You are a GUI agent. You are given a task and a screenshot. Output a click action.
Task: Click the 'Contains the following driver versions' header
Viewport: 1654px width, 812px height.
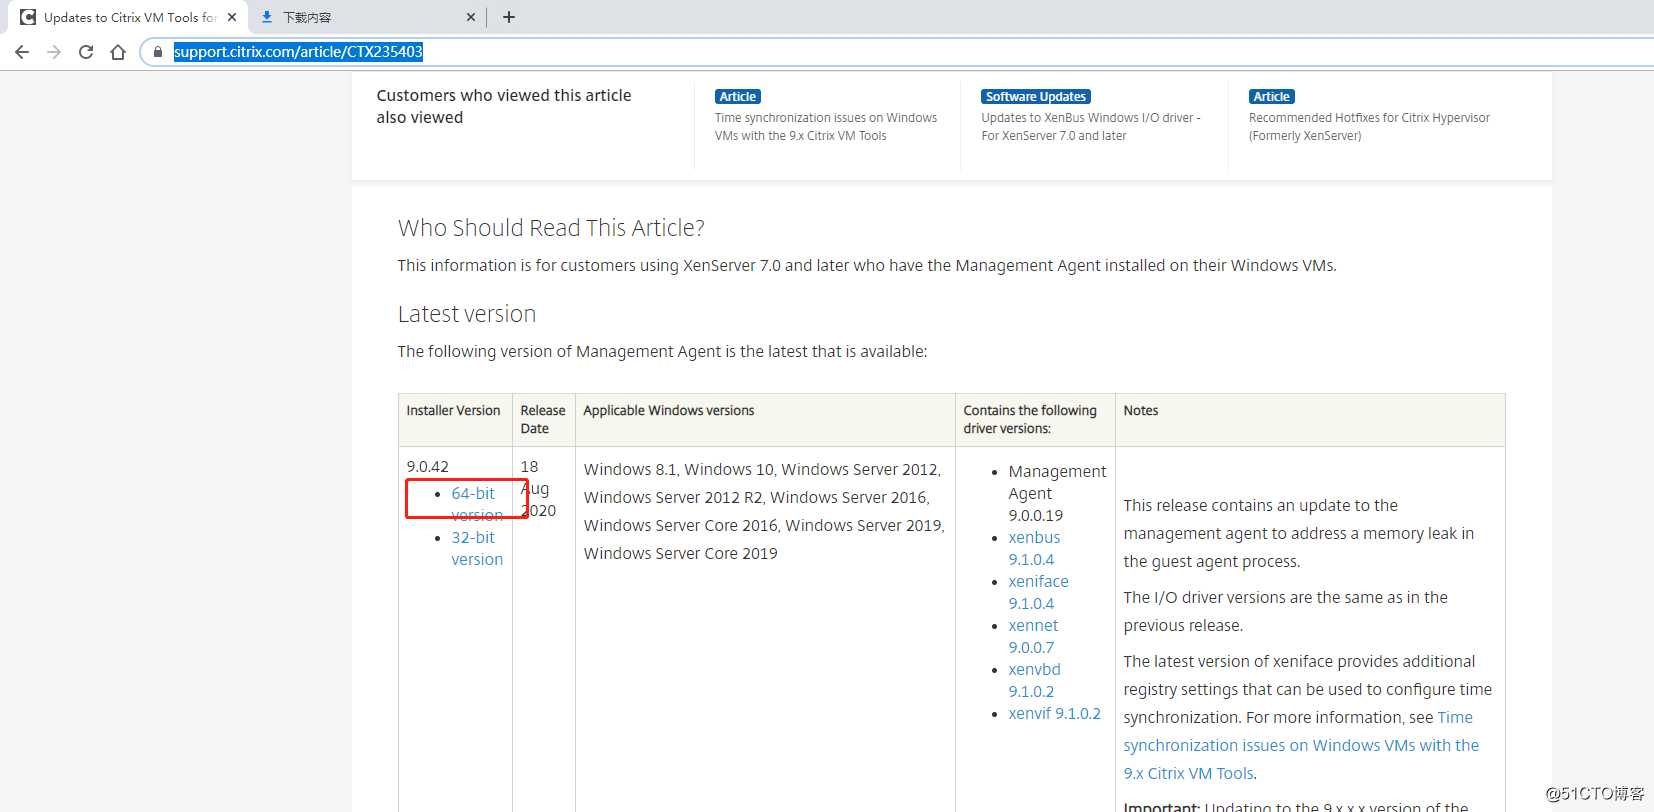1030,419
